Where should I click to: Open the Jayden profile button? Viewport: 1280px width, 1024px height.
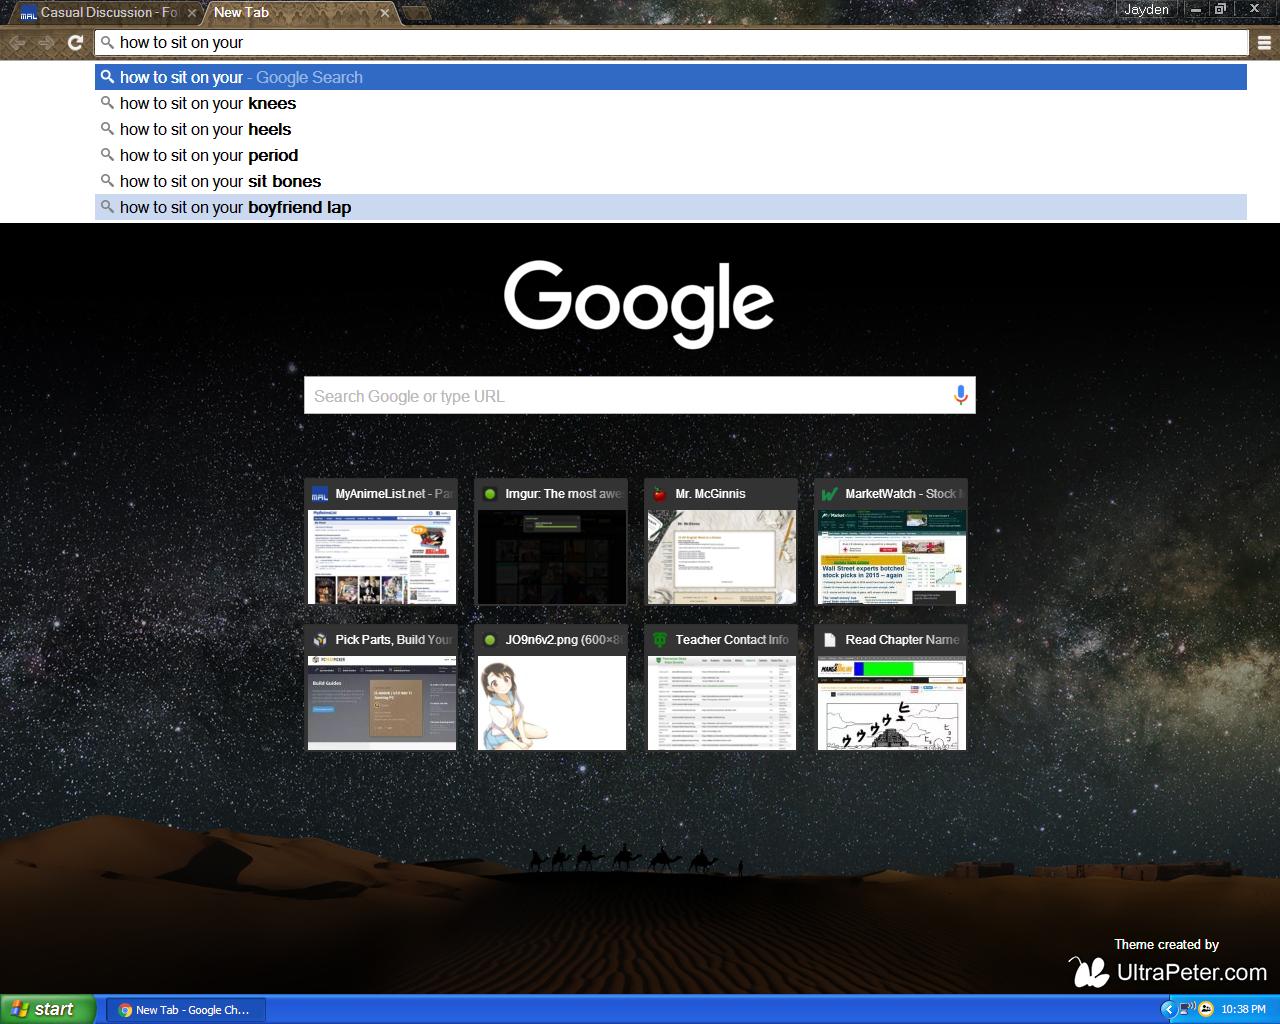tap(1146, 9)
